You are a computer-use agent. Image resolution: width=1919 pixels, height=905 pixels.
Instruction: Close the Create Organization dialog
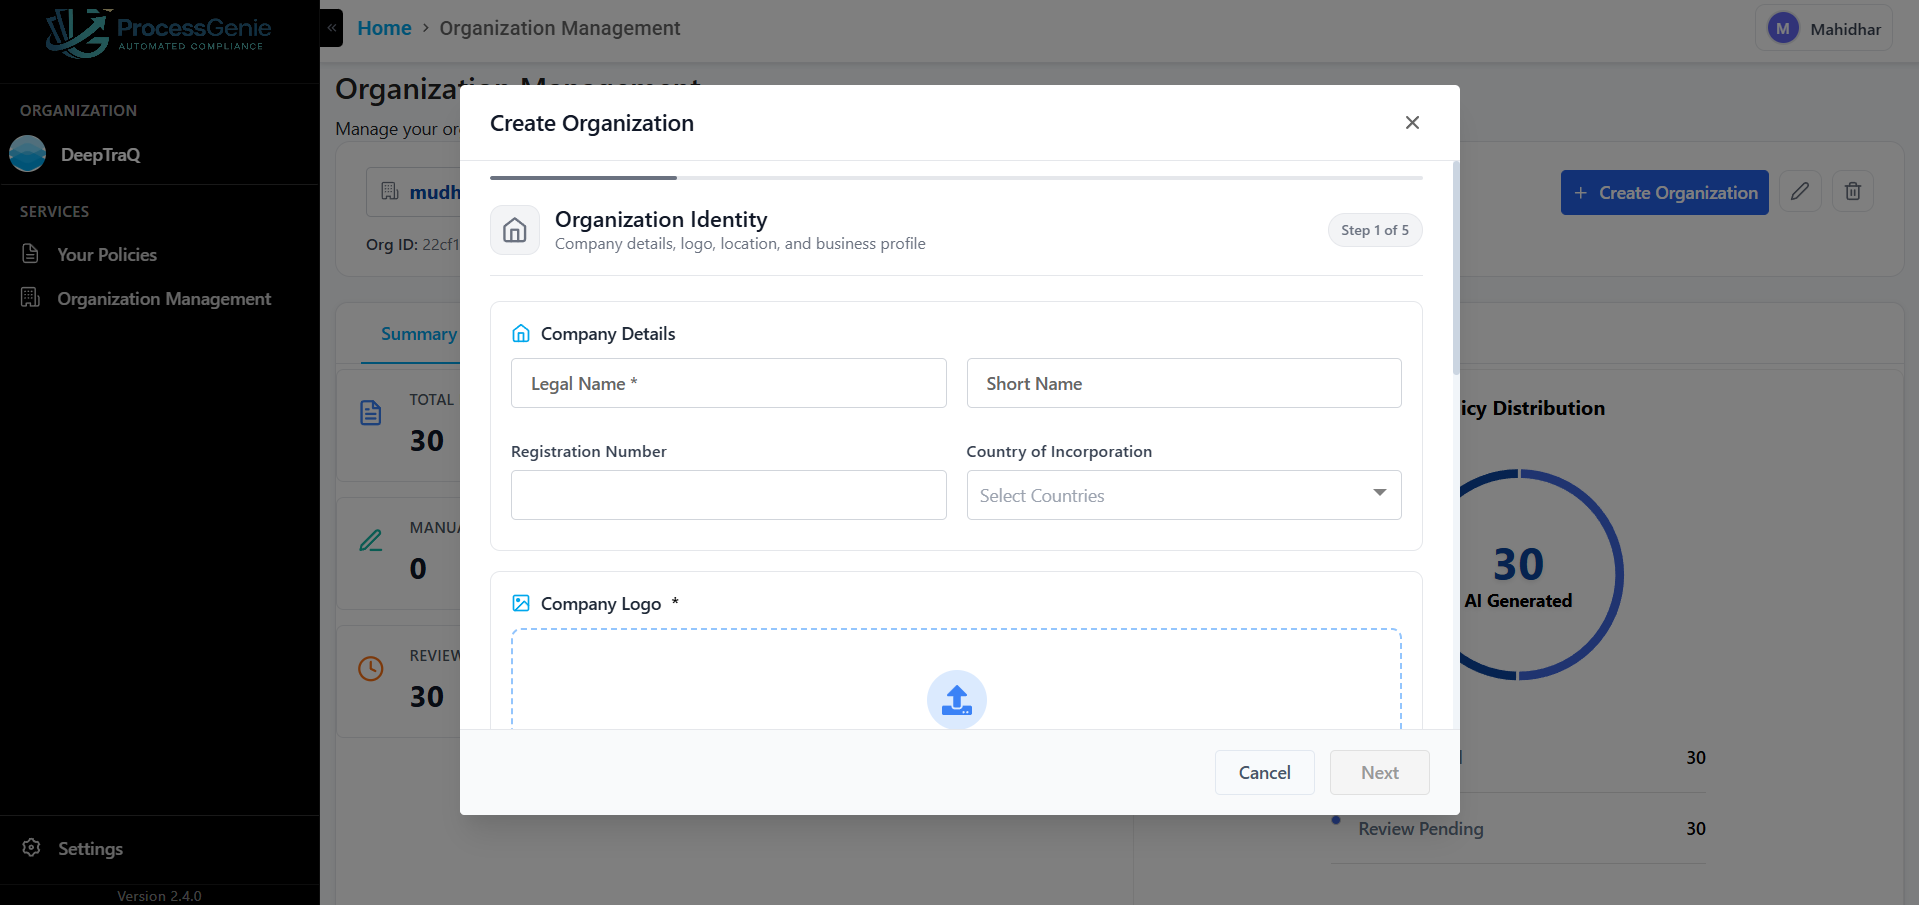[x=1412, y=123]
